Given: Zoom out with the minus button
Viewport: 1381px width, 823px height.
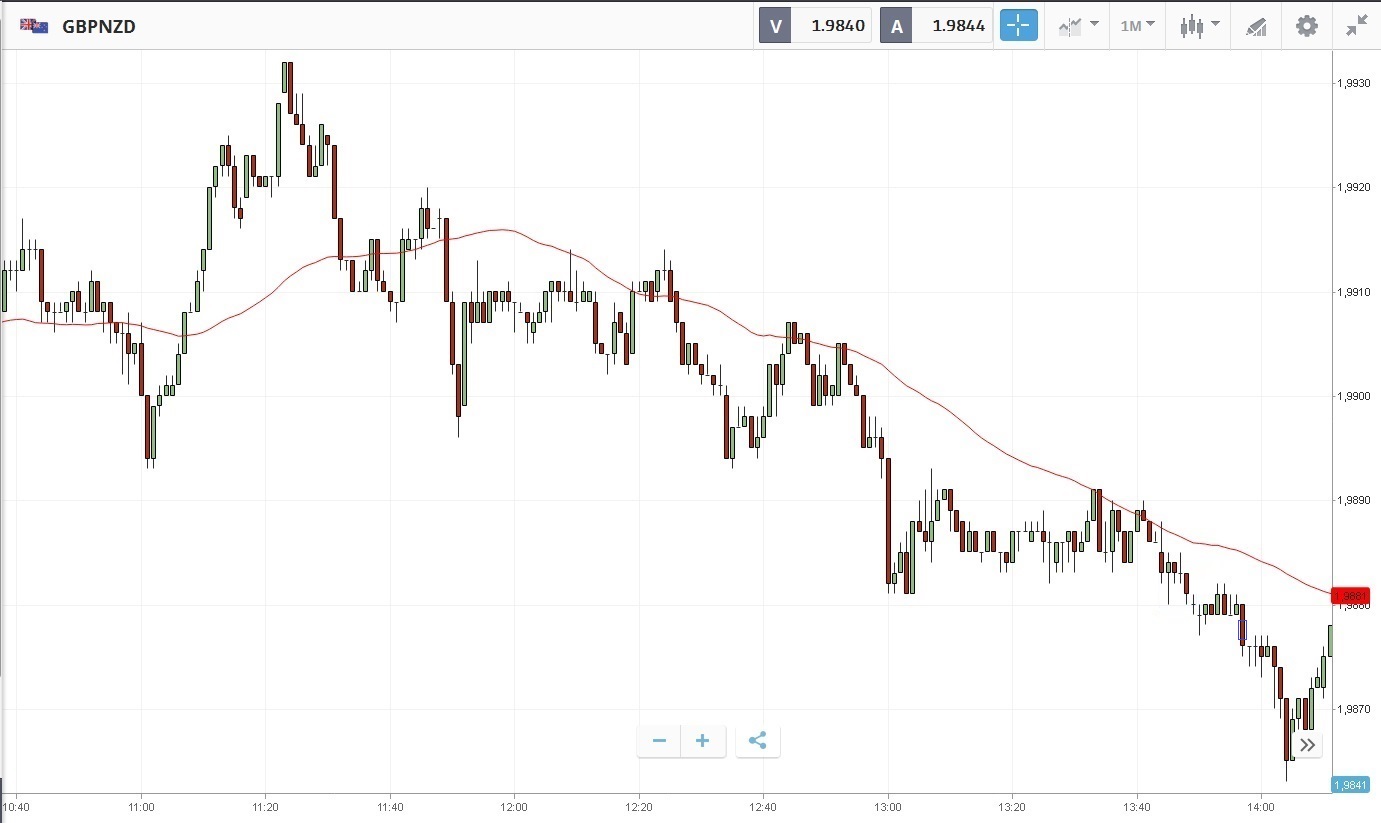Looking at the screenshot, I should [659, 741].
